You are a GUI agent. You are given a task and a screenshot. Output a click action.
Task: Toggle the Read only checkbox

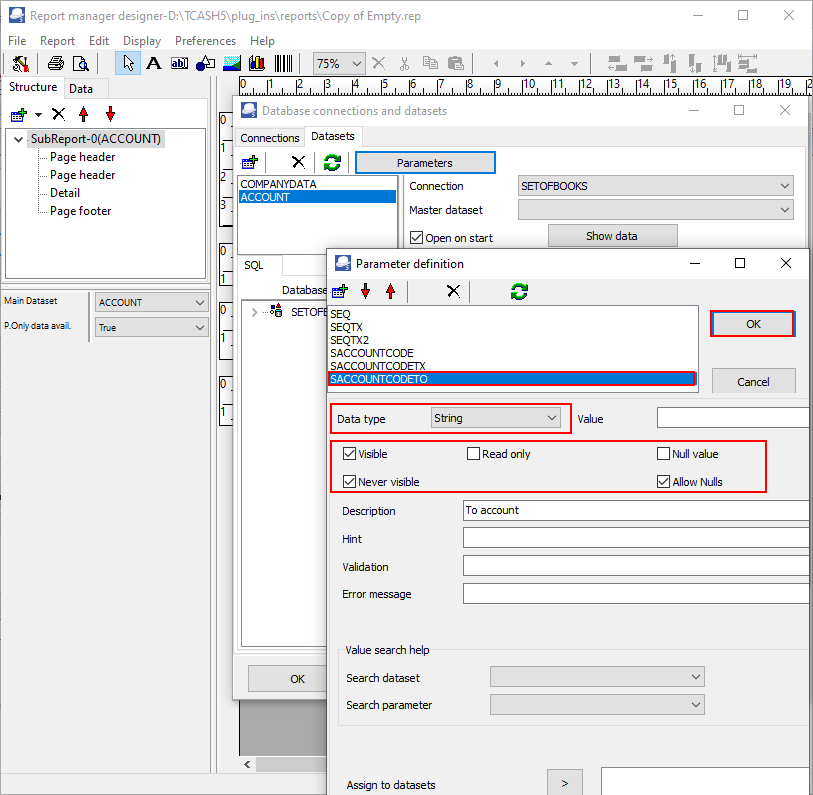473,454
